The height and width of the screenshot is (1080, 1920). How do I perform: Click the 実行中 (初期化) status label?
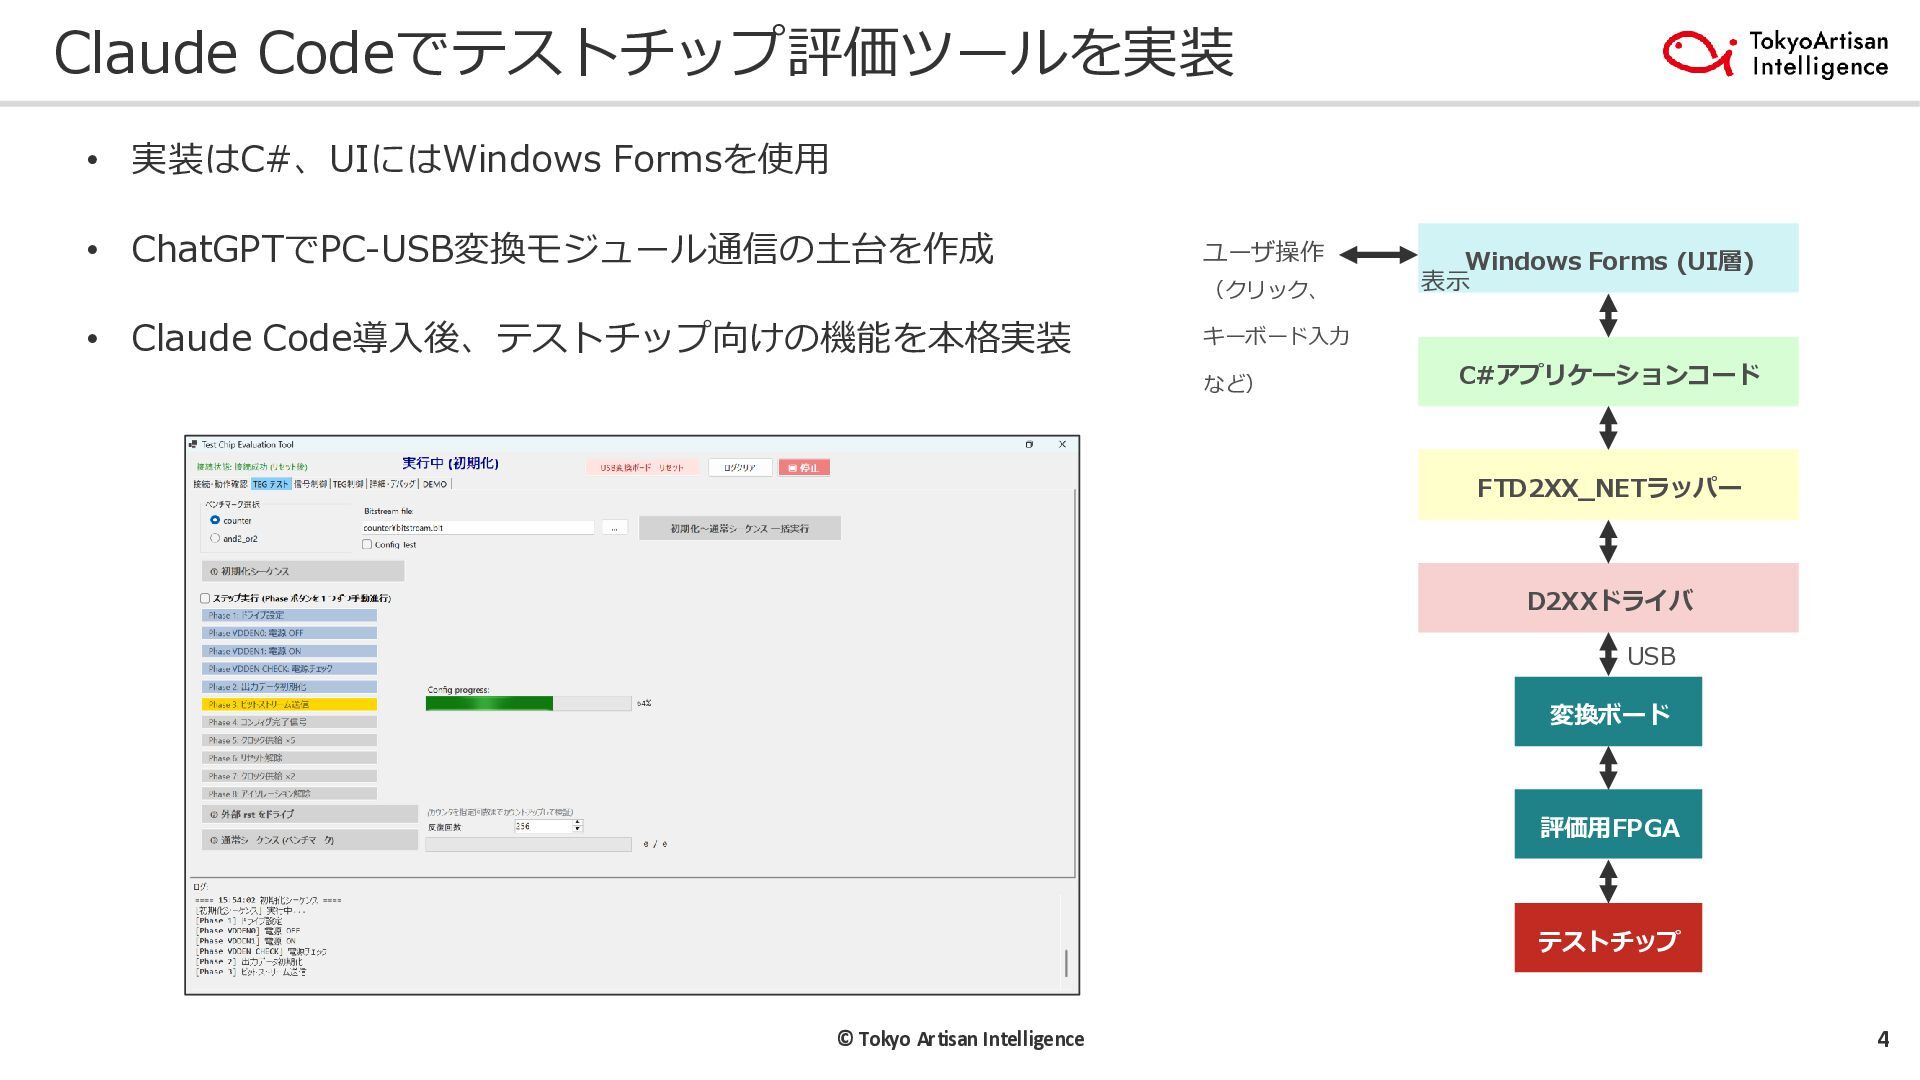tap(450, 463)
